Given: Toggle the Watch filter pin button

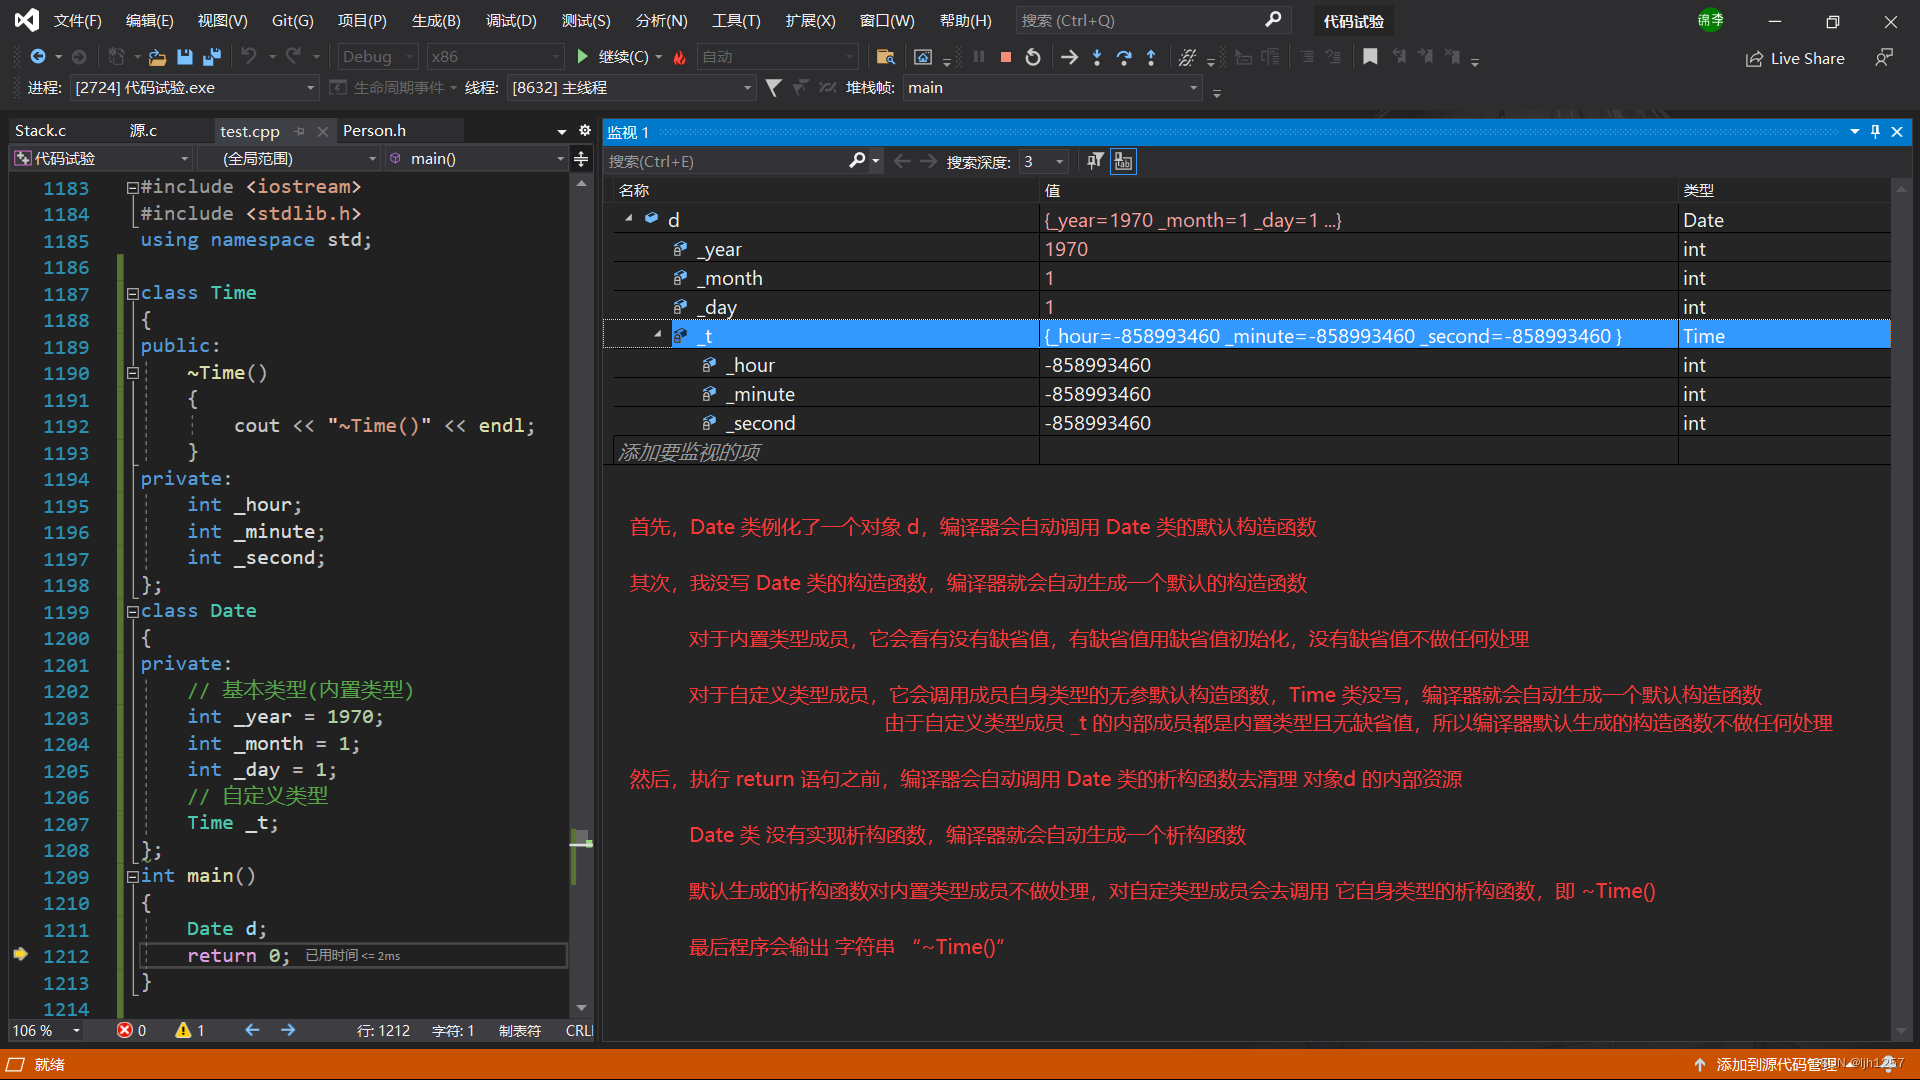Looking at the screenshot, I should [1096, 161].
